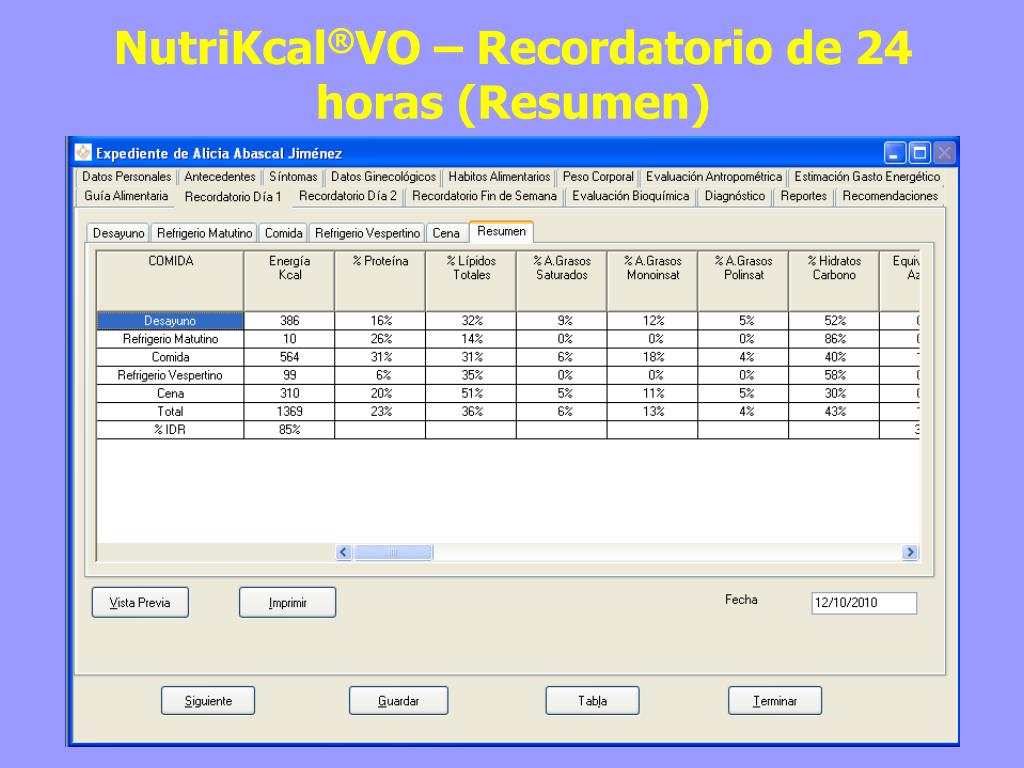Click the % Hidratos Carbono column header
The height and width of the screenshot is (768, 1024).
(834, 281)
